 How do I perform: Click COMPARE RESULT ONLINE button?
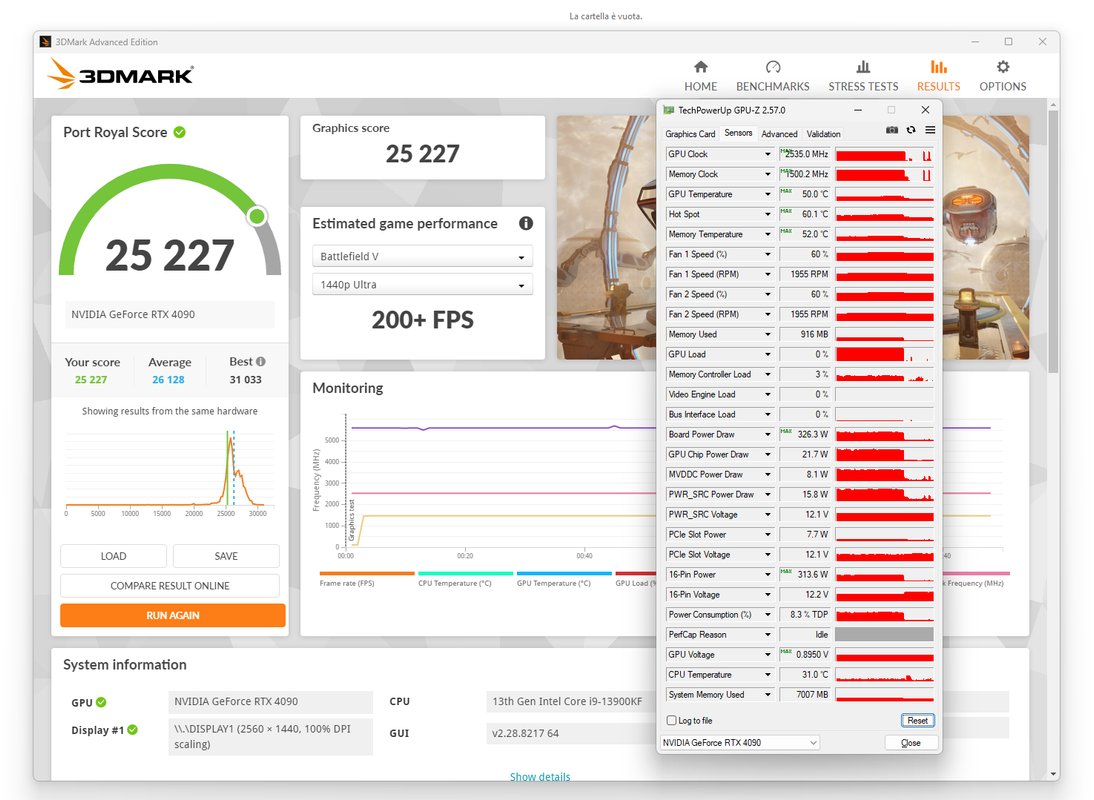(x=170, y=586)
